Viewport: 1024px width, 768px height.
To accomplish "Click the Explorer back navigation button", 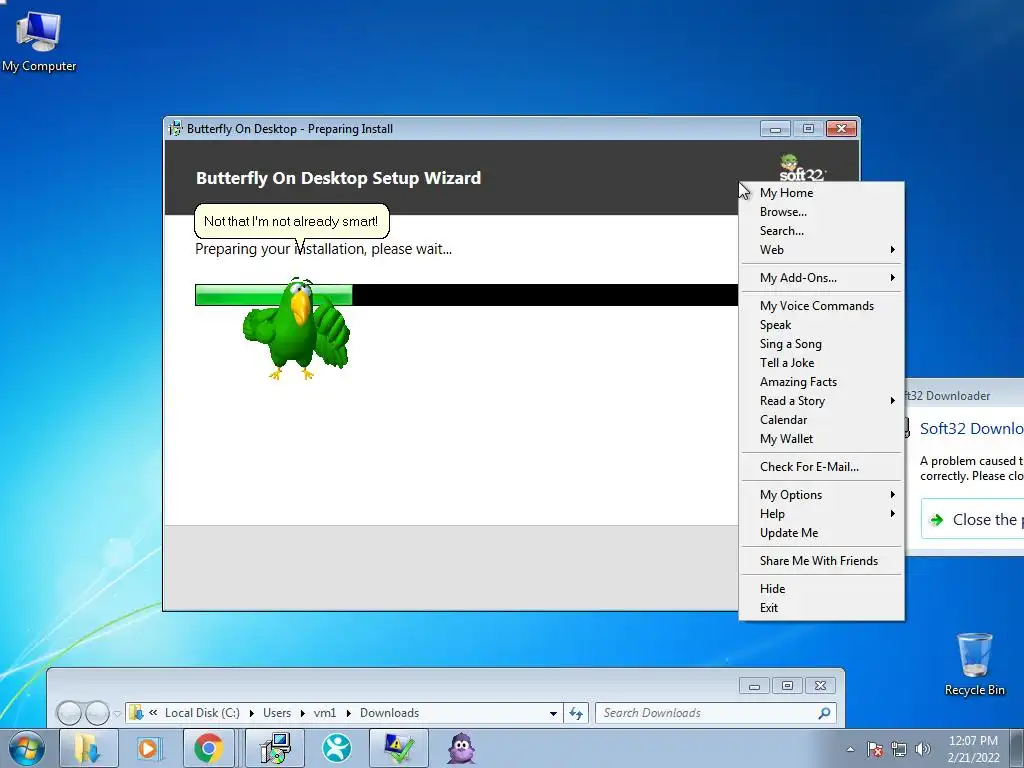I will point(69,712).
